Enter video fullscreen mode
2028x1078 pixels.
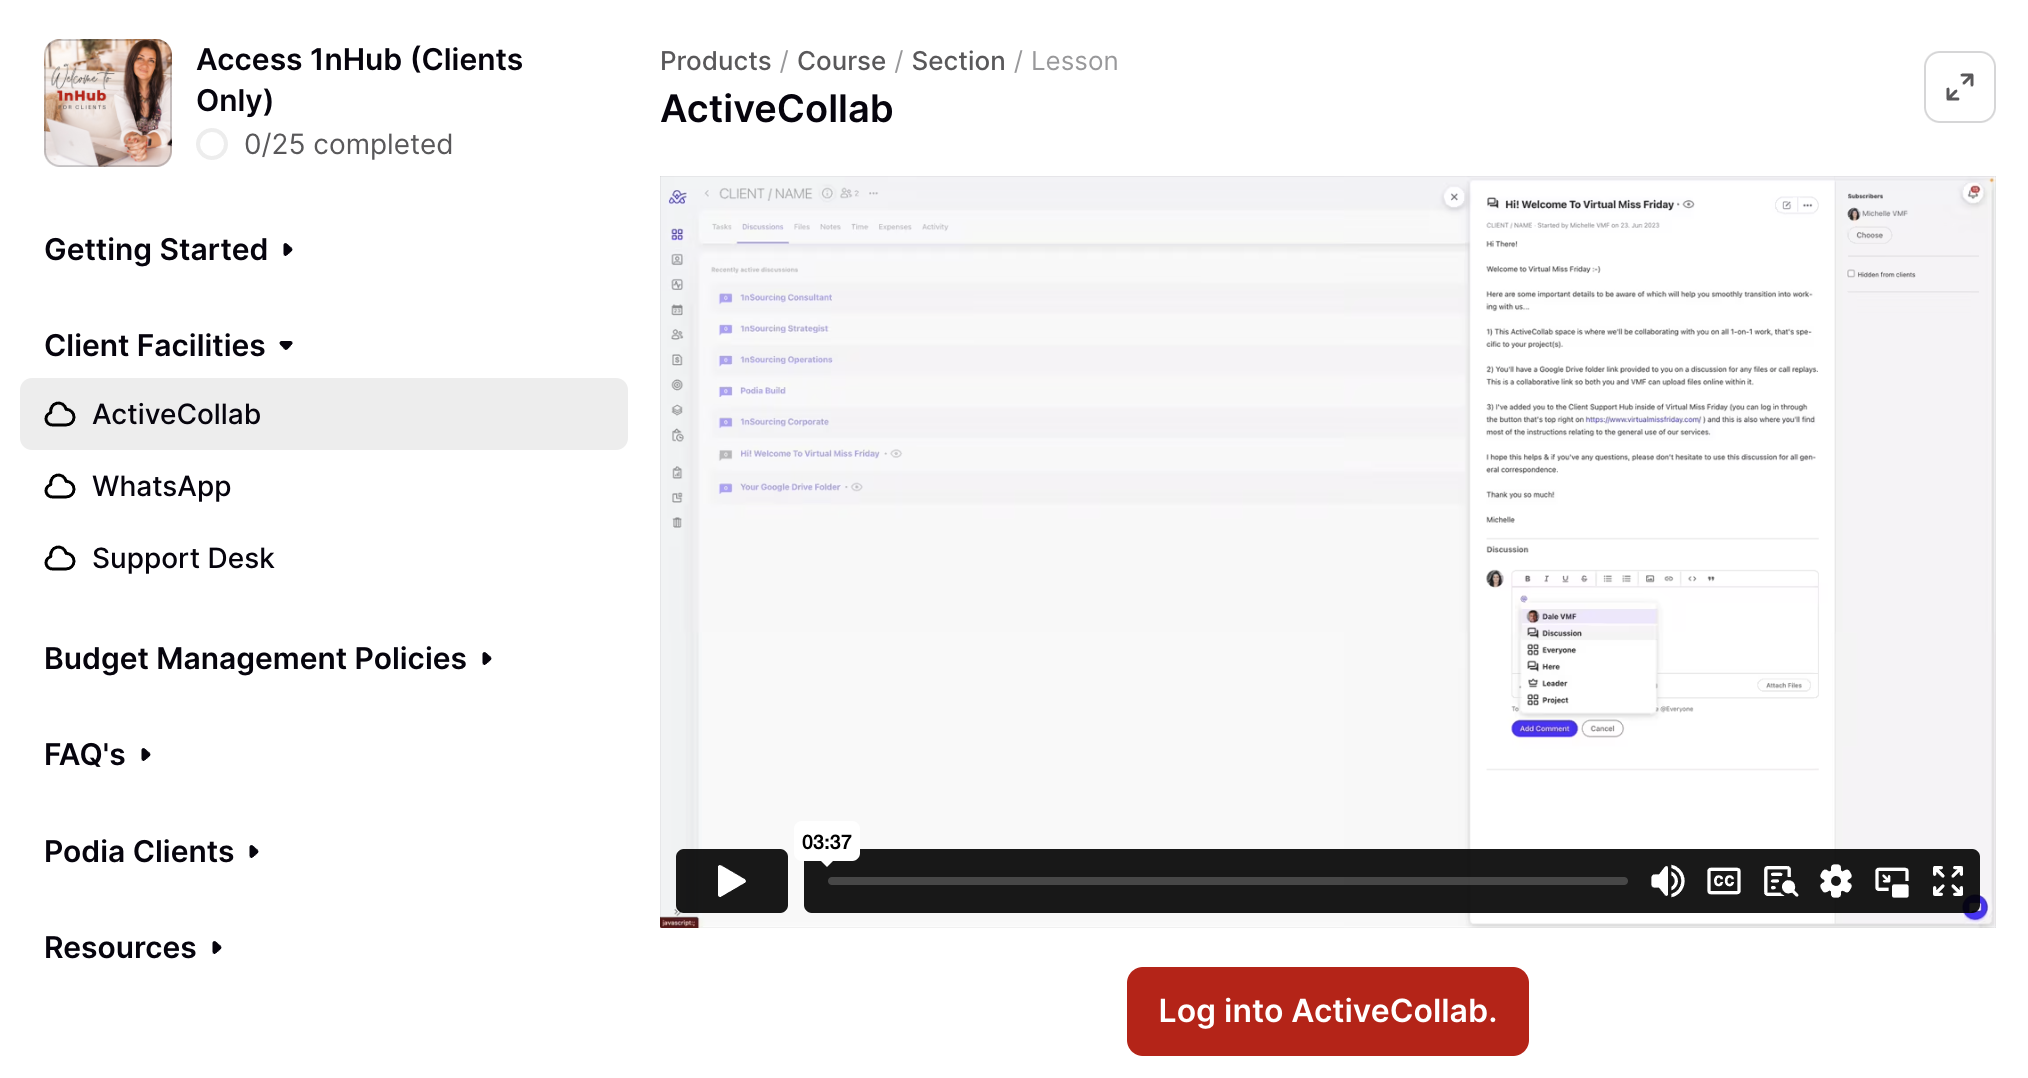(x=1947, y=881)
